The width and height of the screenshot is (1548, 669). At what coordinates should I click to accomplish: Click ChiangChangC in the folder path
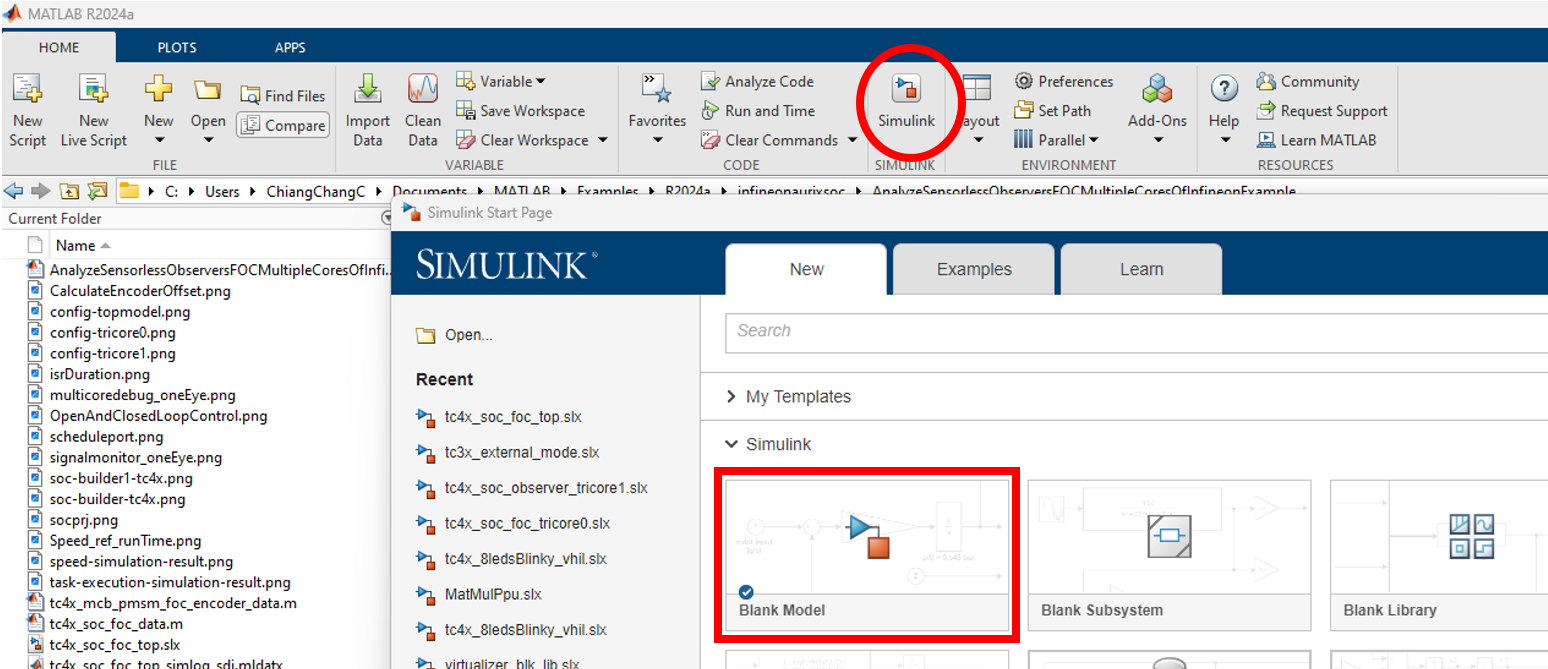click(x=315, y=191)
